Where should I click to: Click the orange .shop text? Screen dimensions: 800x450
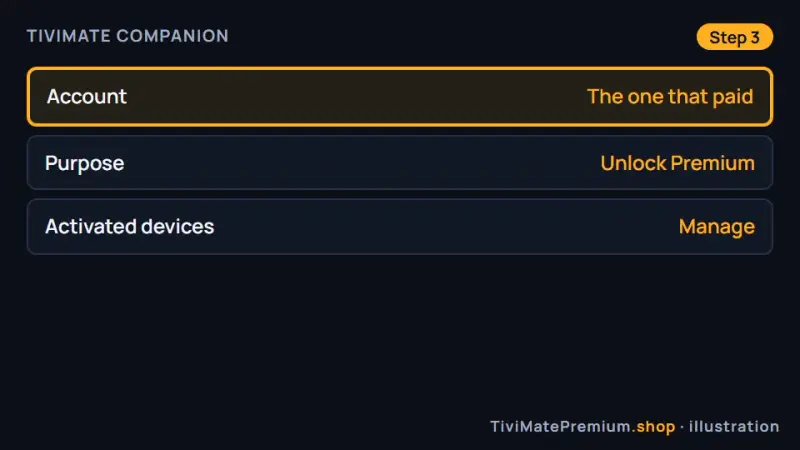pos(654,426)
